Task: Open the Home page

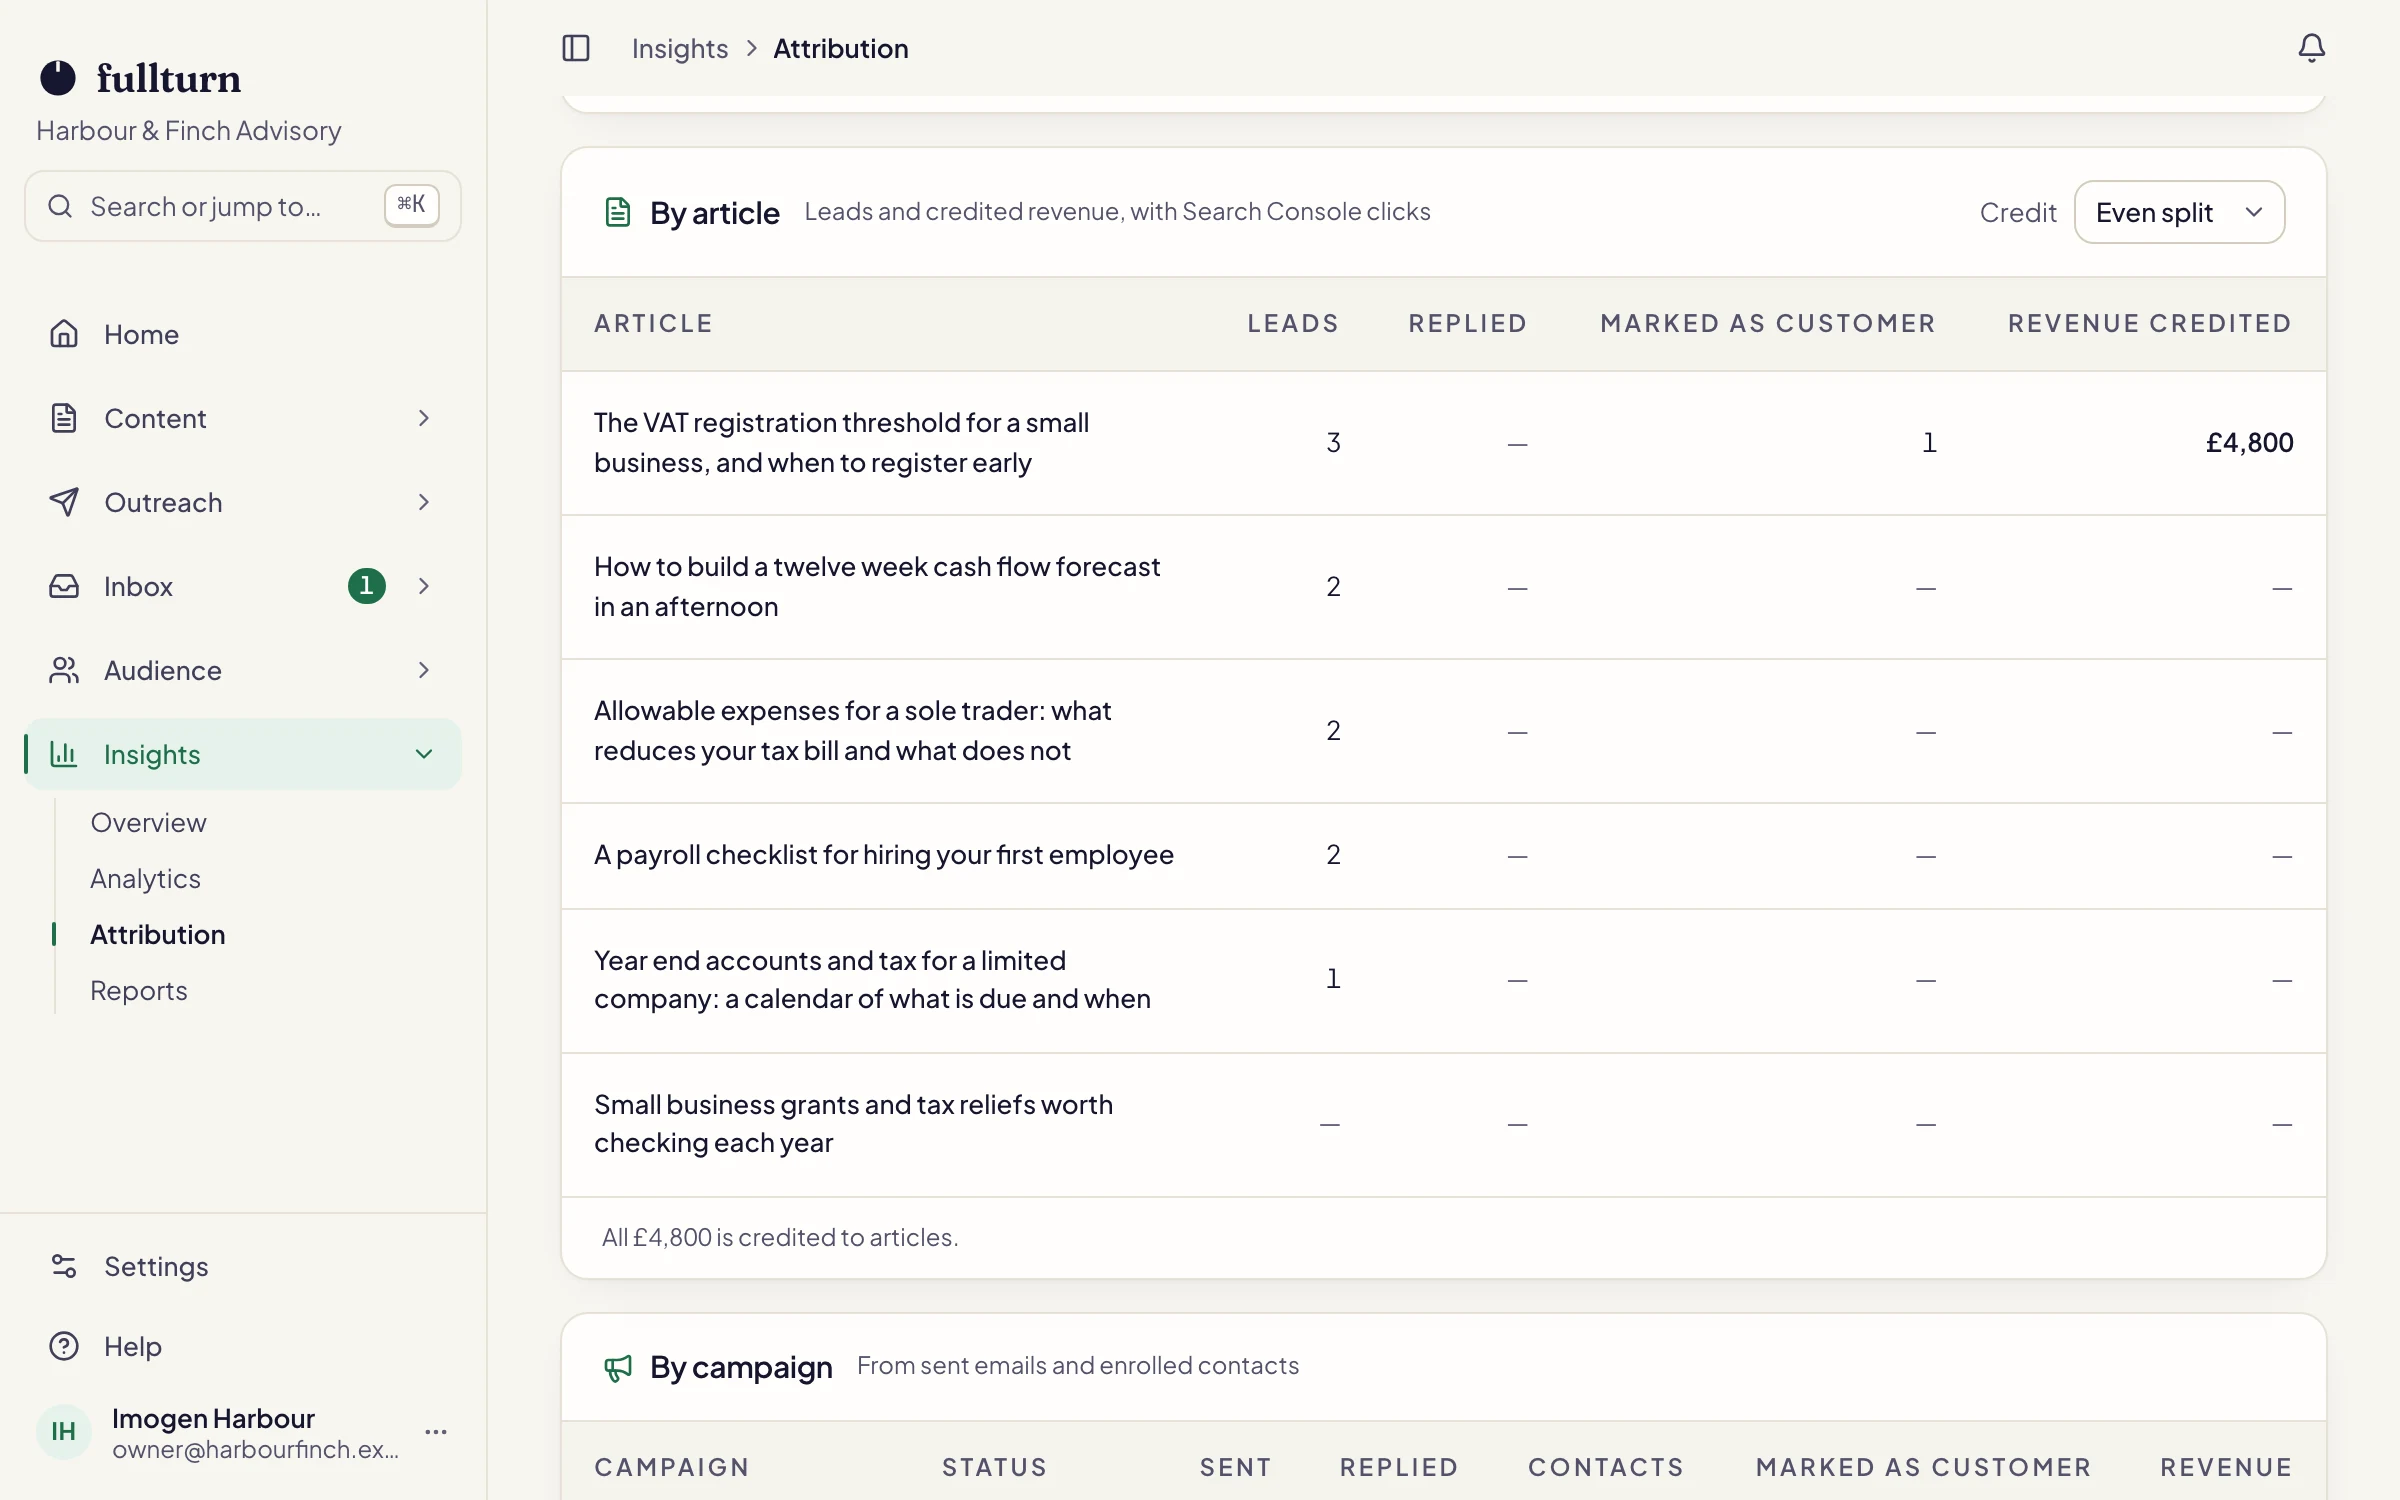Action: point(243,334)
